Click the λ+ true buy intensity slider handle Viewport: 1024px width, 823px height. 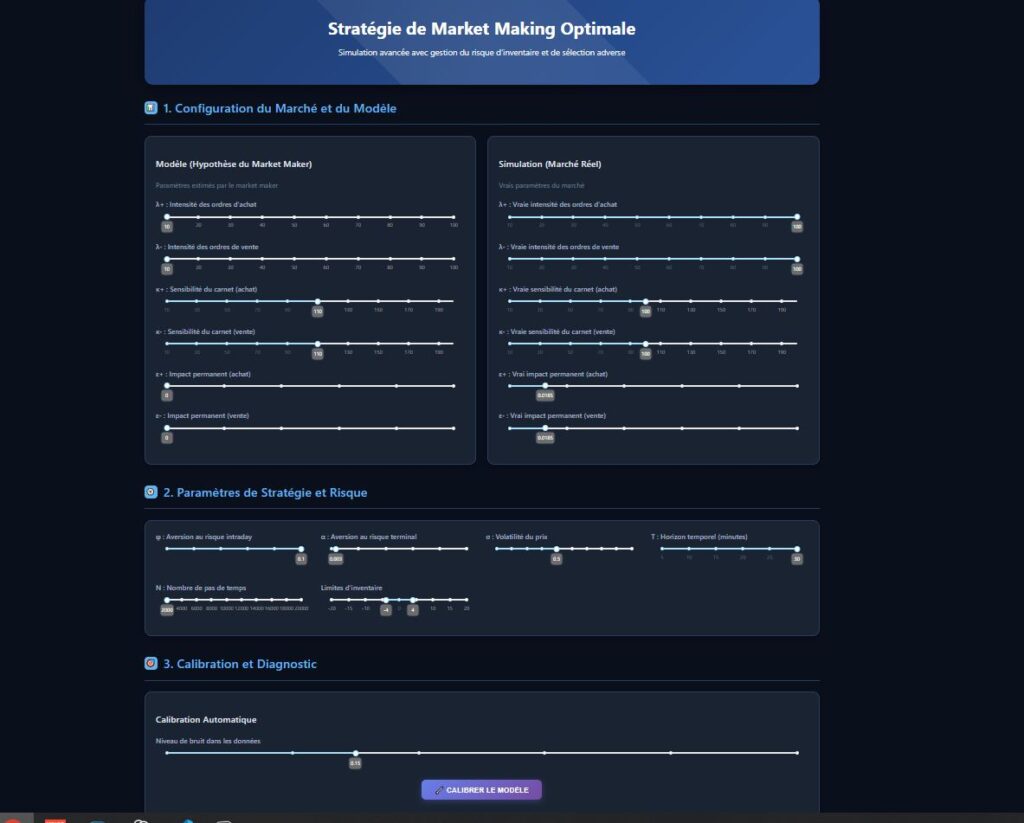797,216
